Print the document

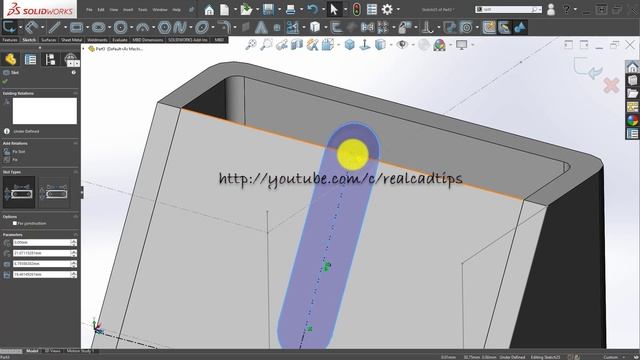click(x=291, y=9)
